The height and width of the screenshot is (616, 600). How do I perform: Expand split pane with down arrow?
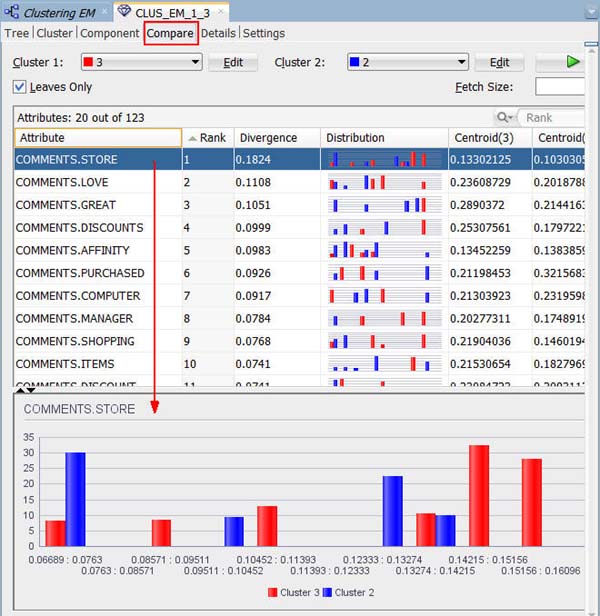(x=30, y=390)
